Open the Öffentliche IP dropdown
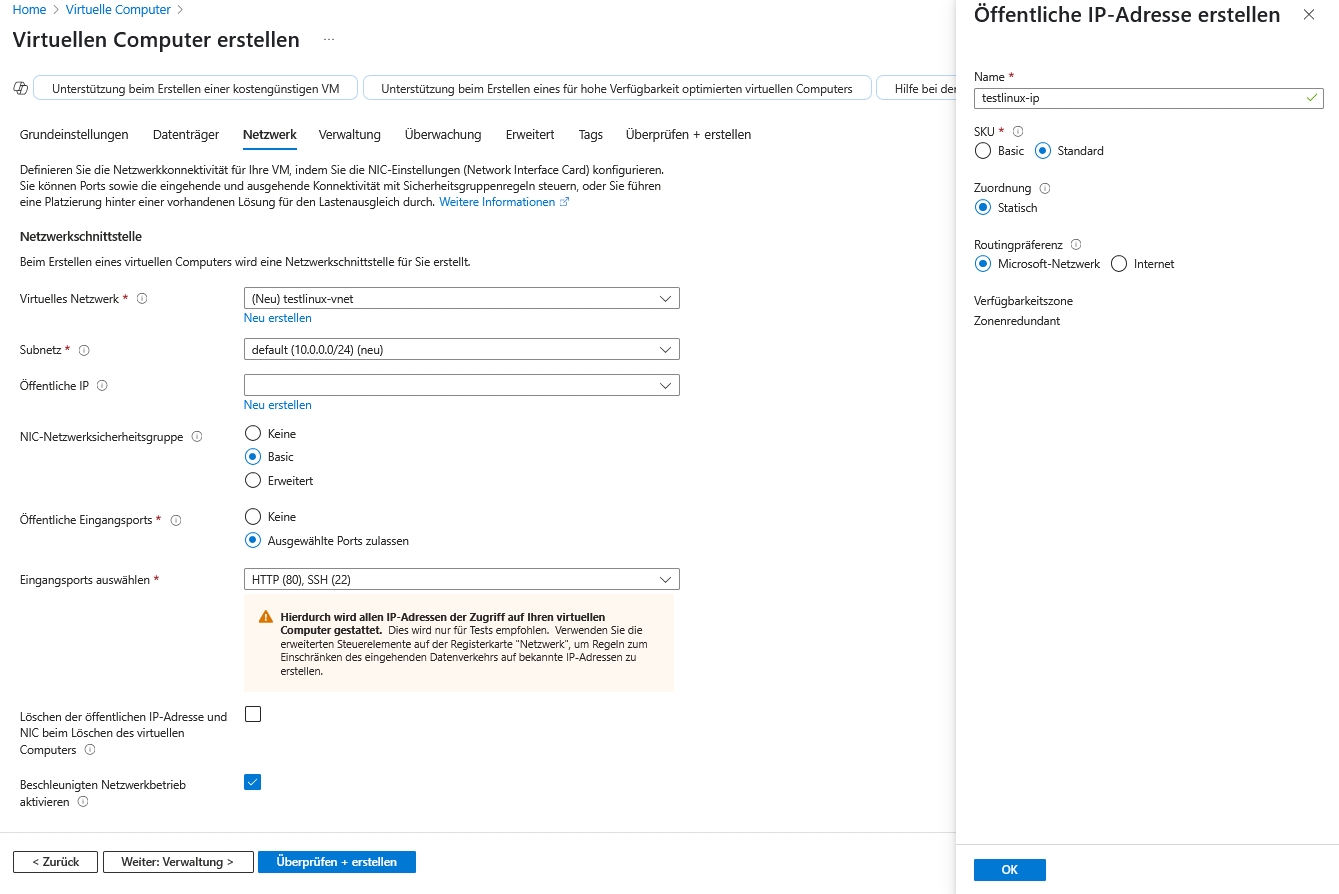 tap(461, 385)
